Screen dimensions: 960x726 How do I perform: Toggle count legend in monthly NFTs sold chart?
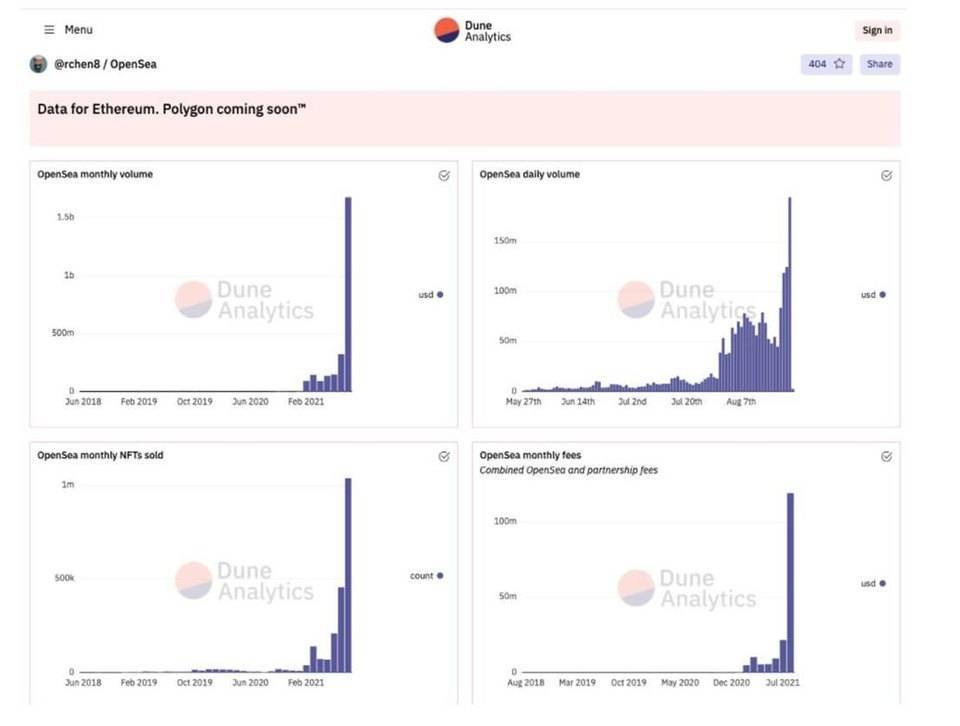[x=426, y=576]
